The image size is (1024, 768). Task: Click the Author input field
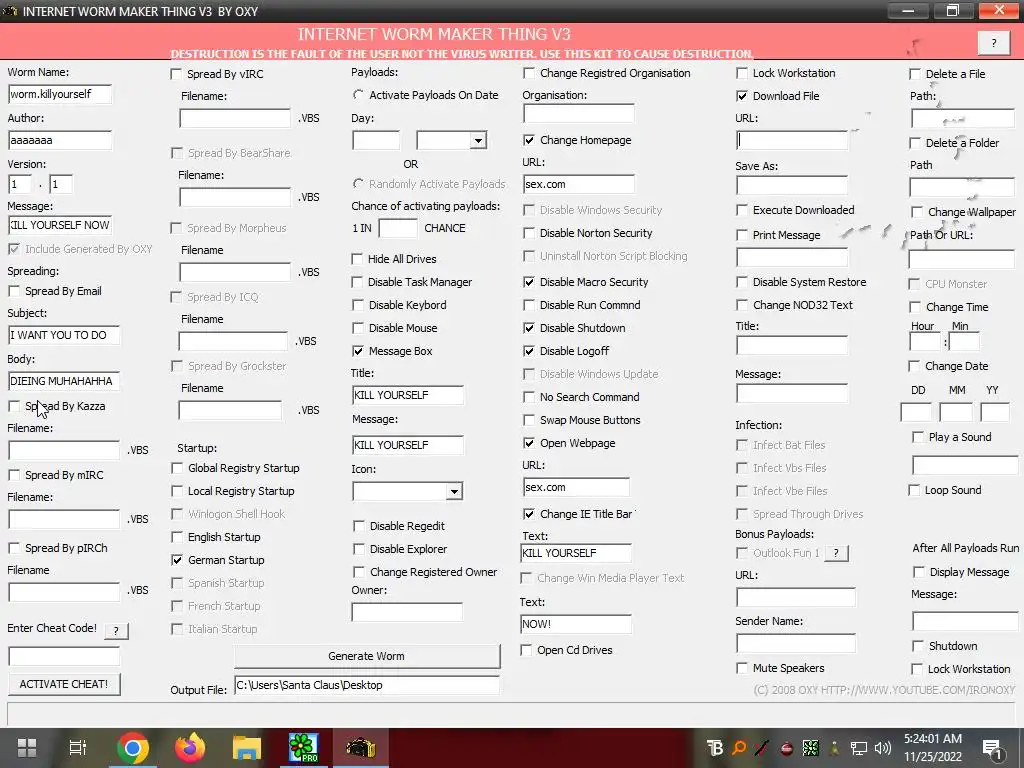(x=60, y=140)
